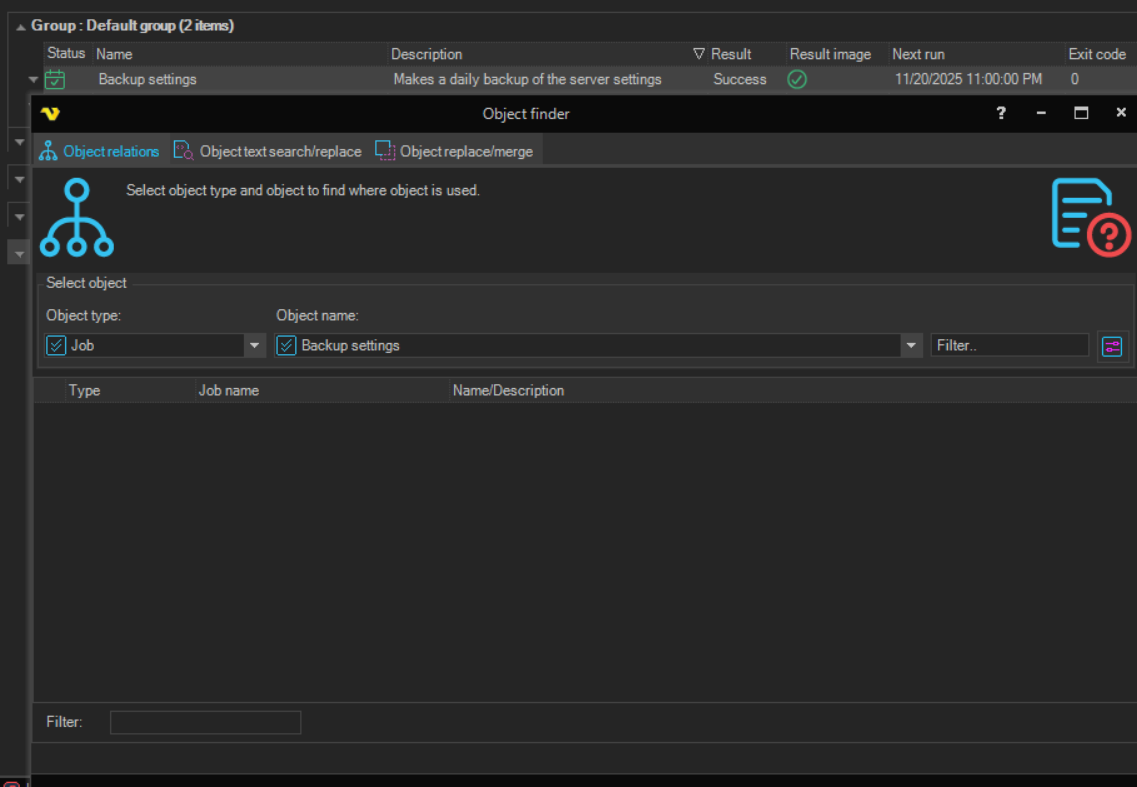
Task: Open filter options with the sliders icon button
Action: [x=1112, y=346]
